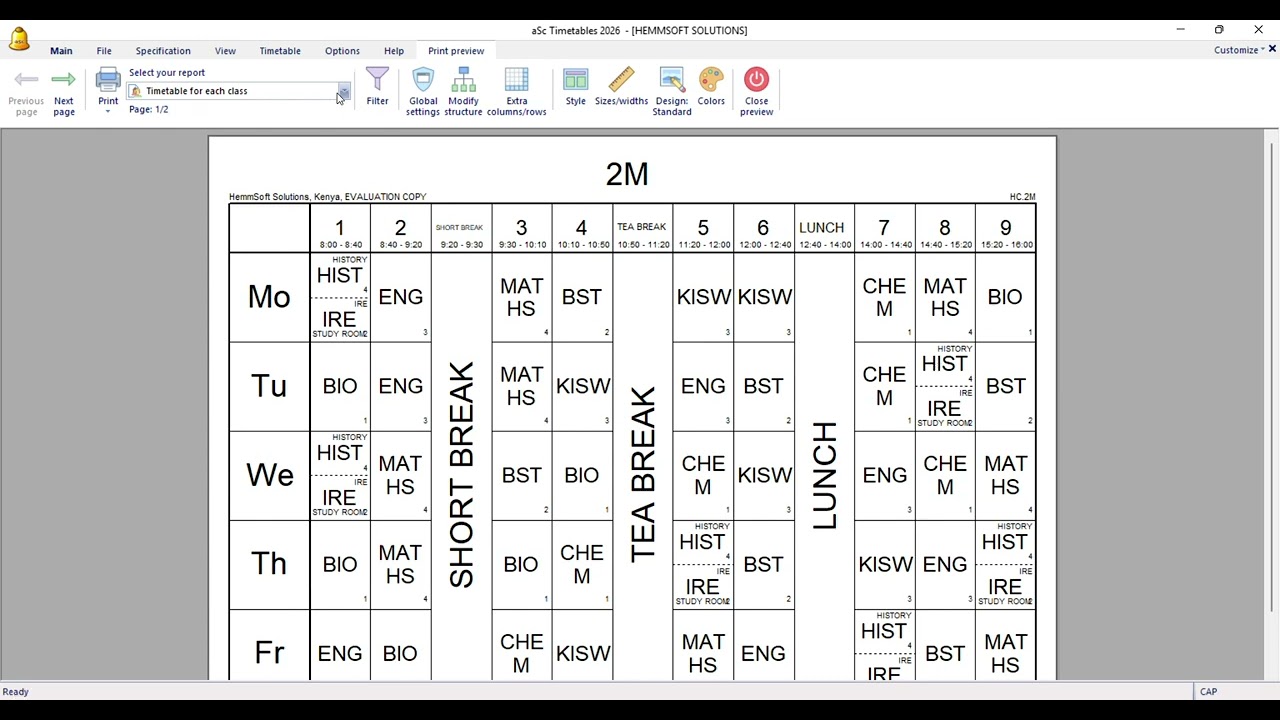Click Monday period 9 BIO cell
Image resolution: width=1280 pixels, height=720 pixels.
click(x=1005, y=297)
